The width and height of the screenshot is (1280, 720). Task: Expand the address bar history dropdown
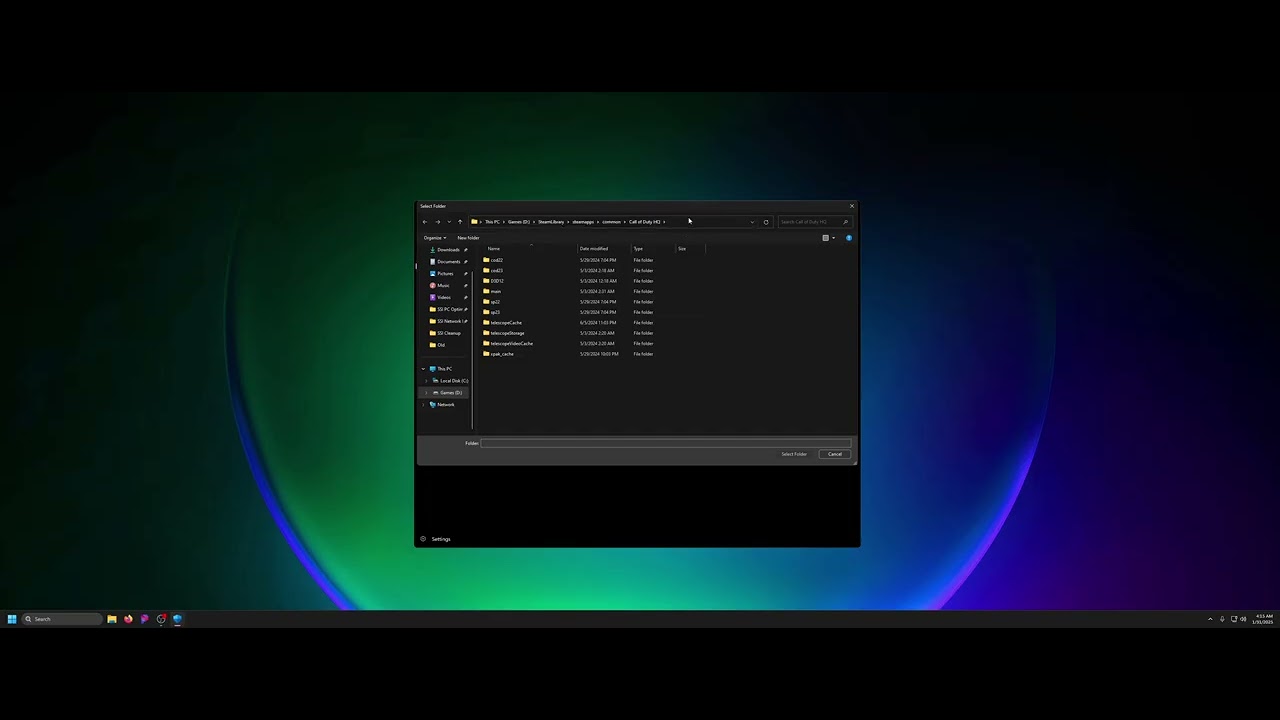752,222
